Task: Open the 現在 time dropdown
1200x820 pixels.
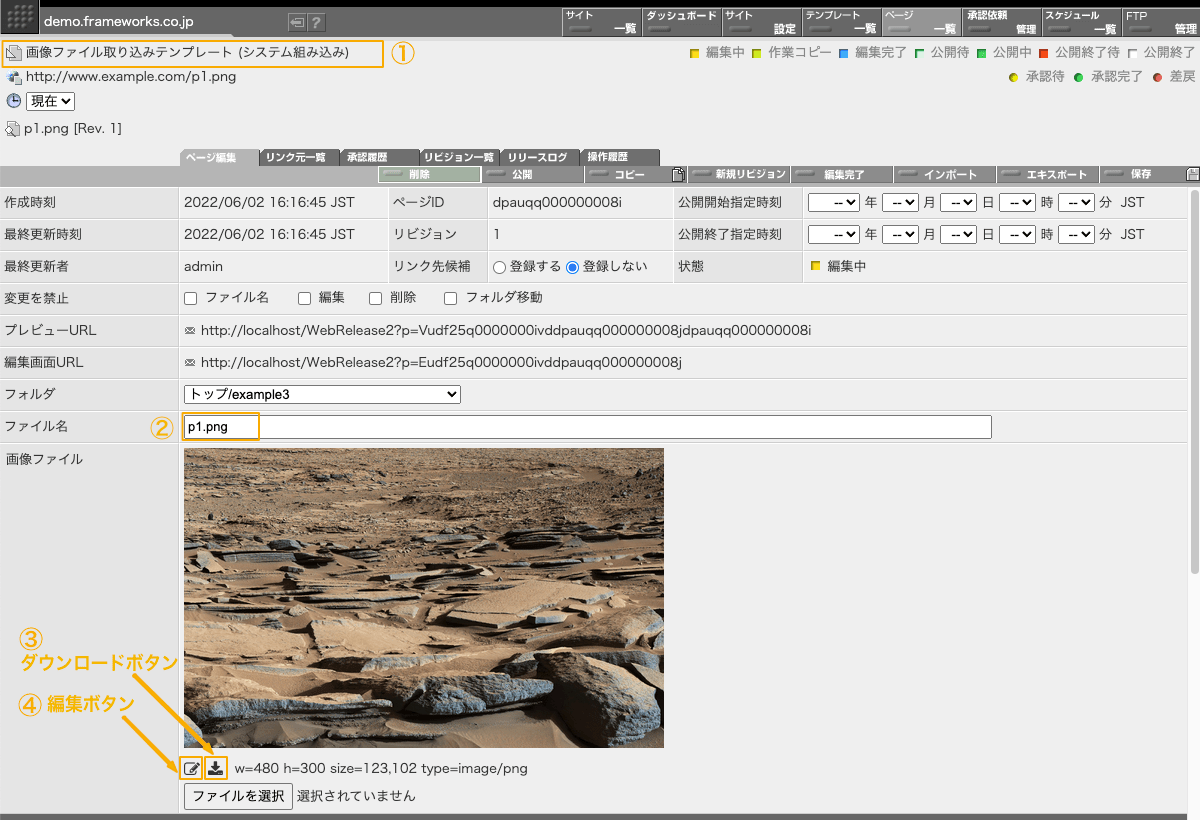Action: [50, 101]
